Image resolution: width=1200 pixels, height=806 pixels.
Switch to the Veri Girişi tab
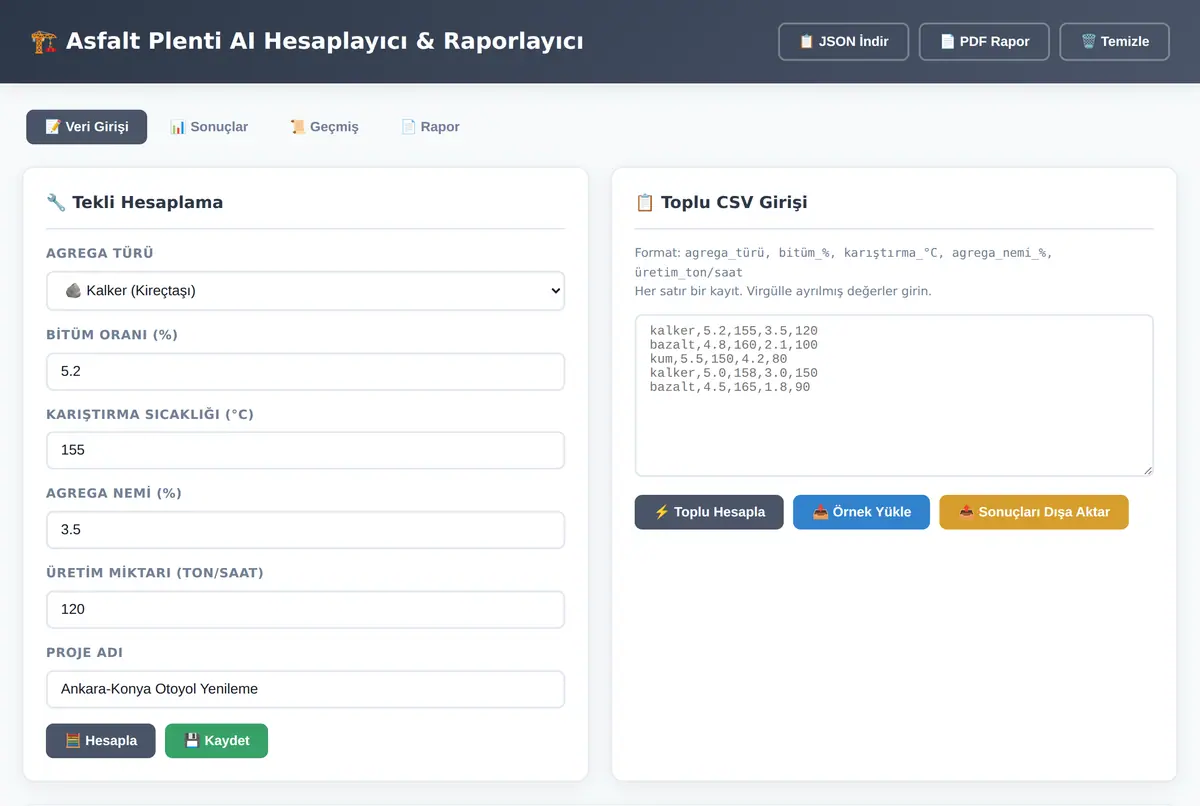(86, 127)
